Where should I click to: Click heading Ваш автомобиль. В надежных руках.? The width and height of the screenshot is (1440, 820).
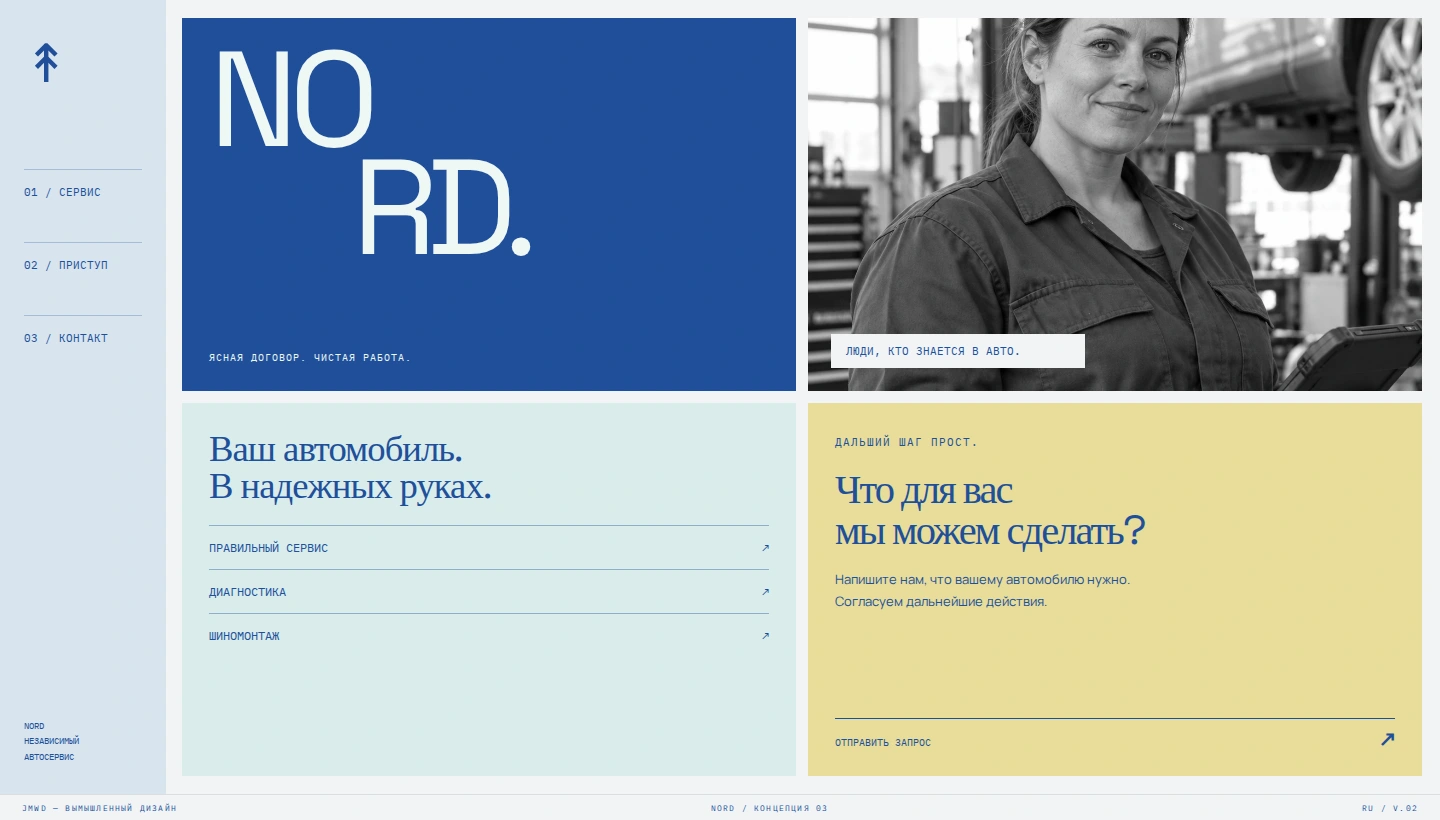coord(350,468)
